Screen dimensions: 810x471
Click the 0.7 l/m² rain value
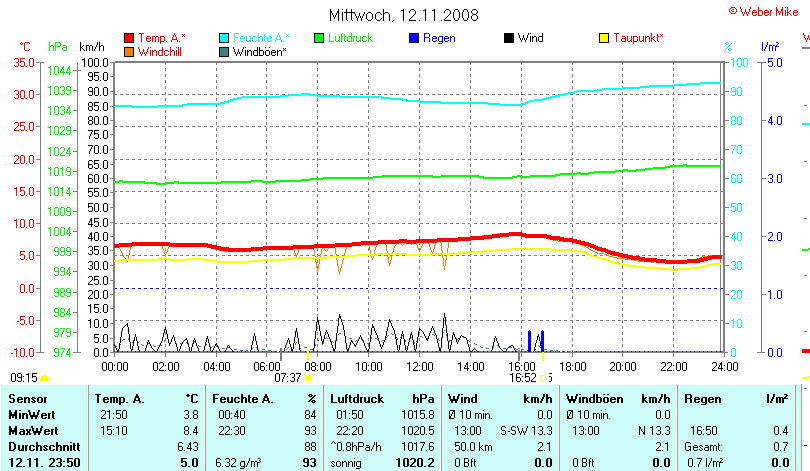705,463
